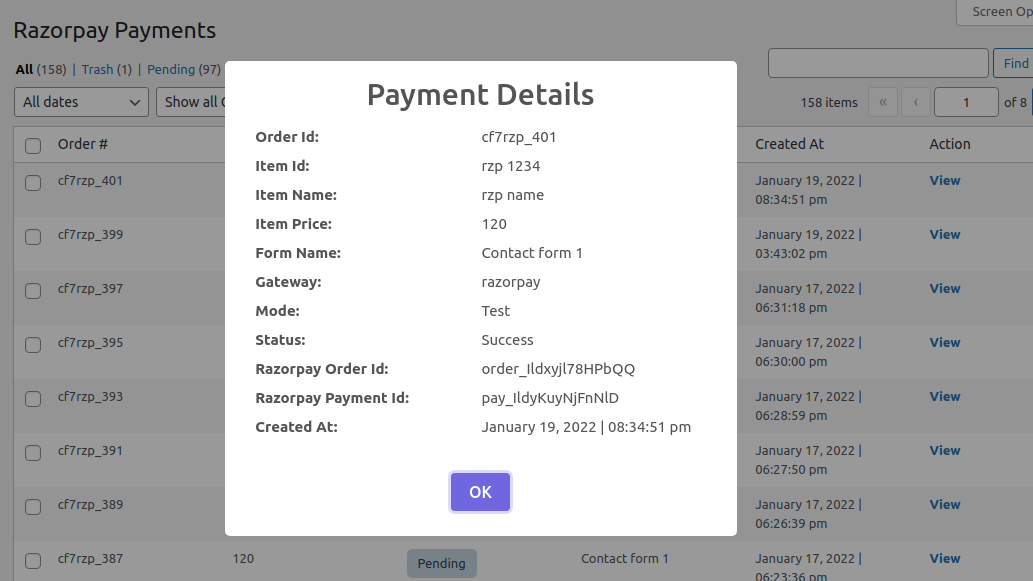This screenshot has height=581, width=1033.
Task: View details of order cf7rzp_395
Action: [945, 343]
